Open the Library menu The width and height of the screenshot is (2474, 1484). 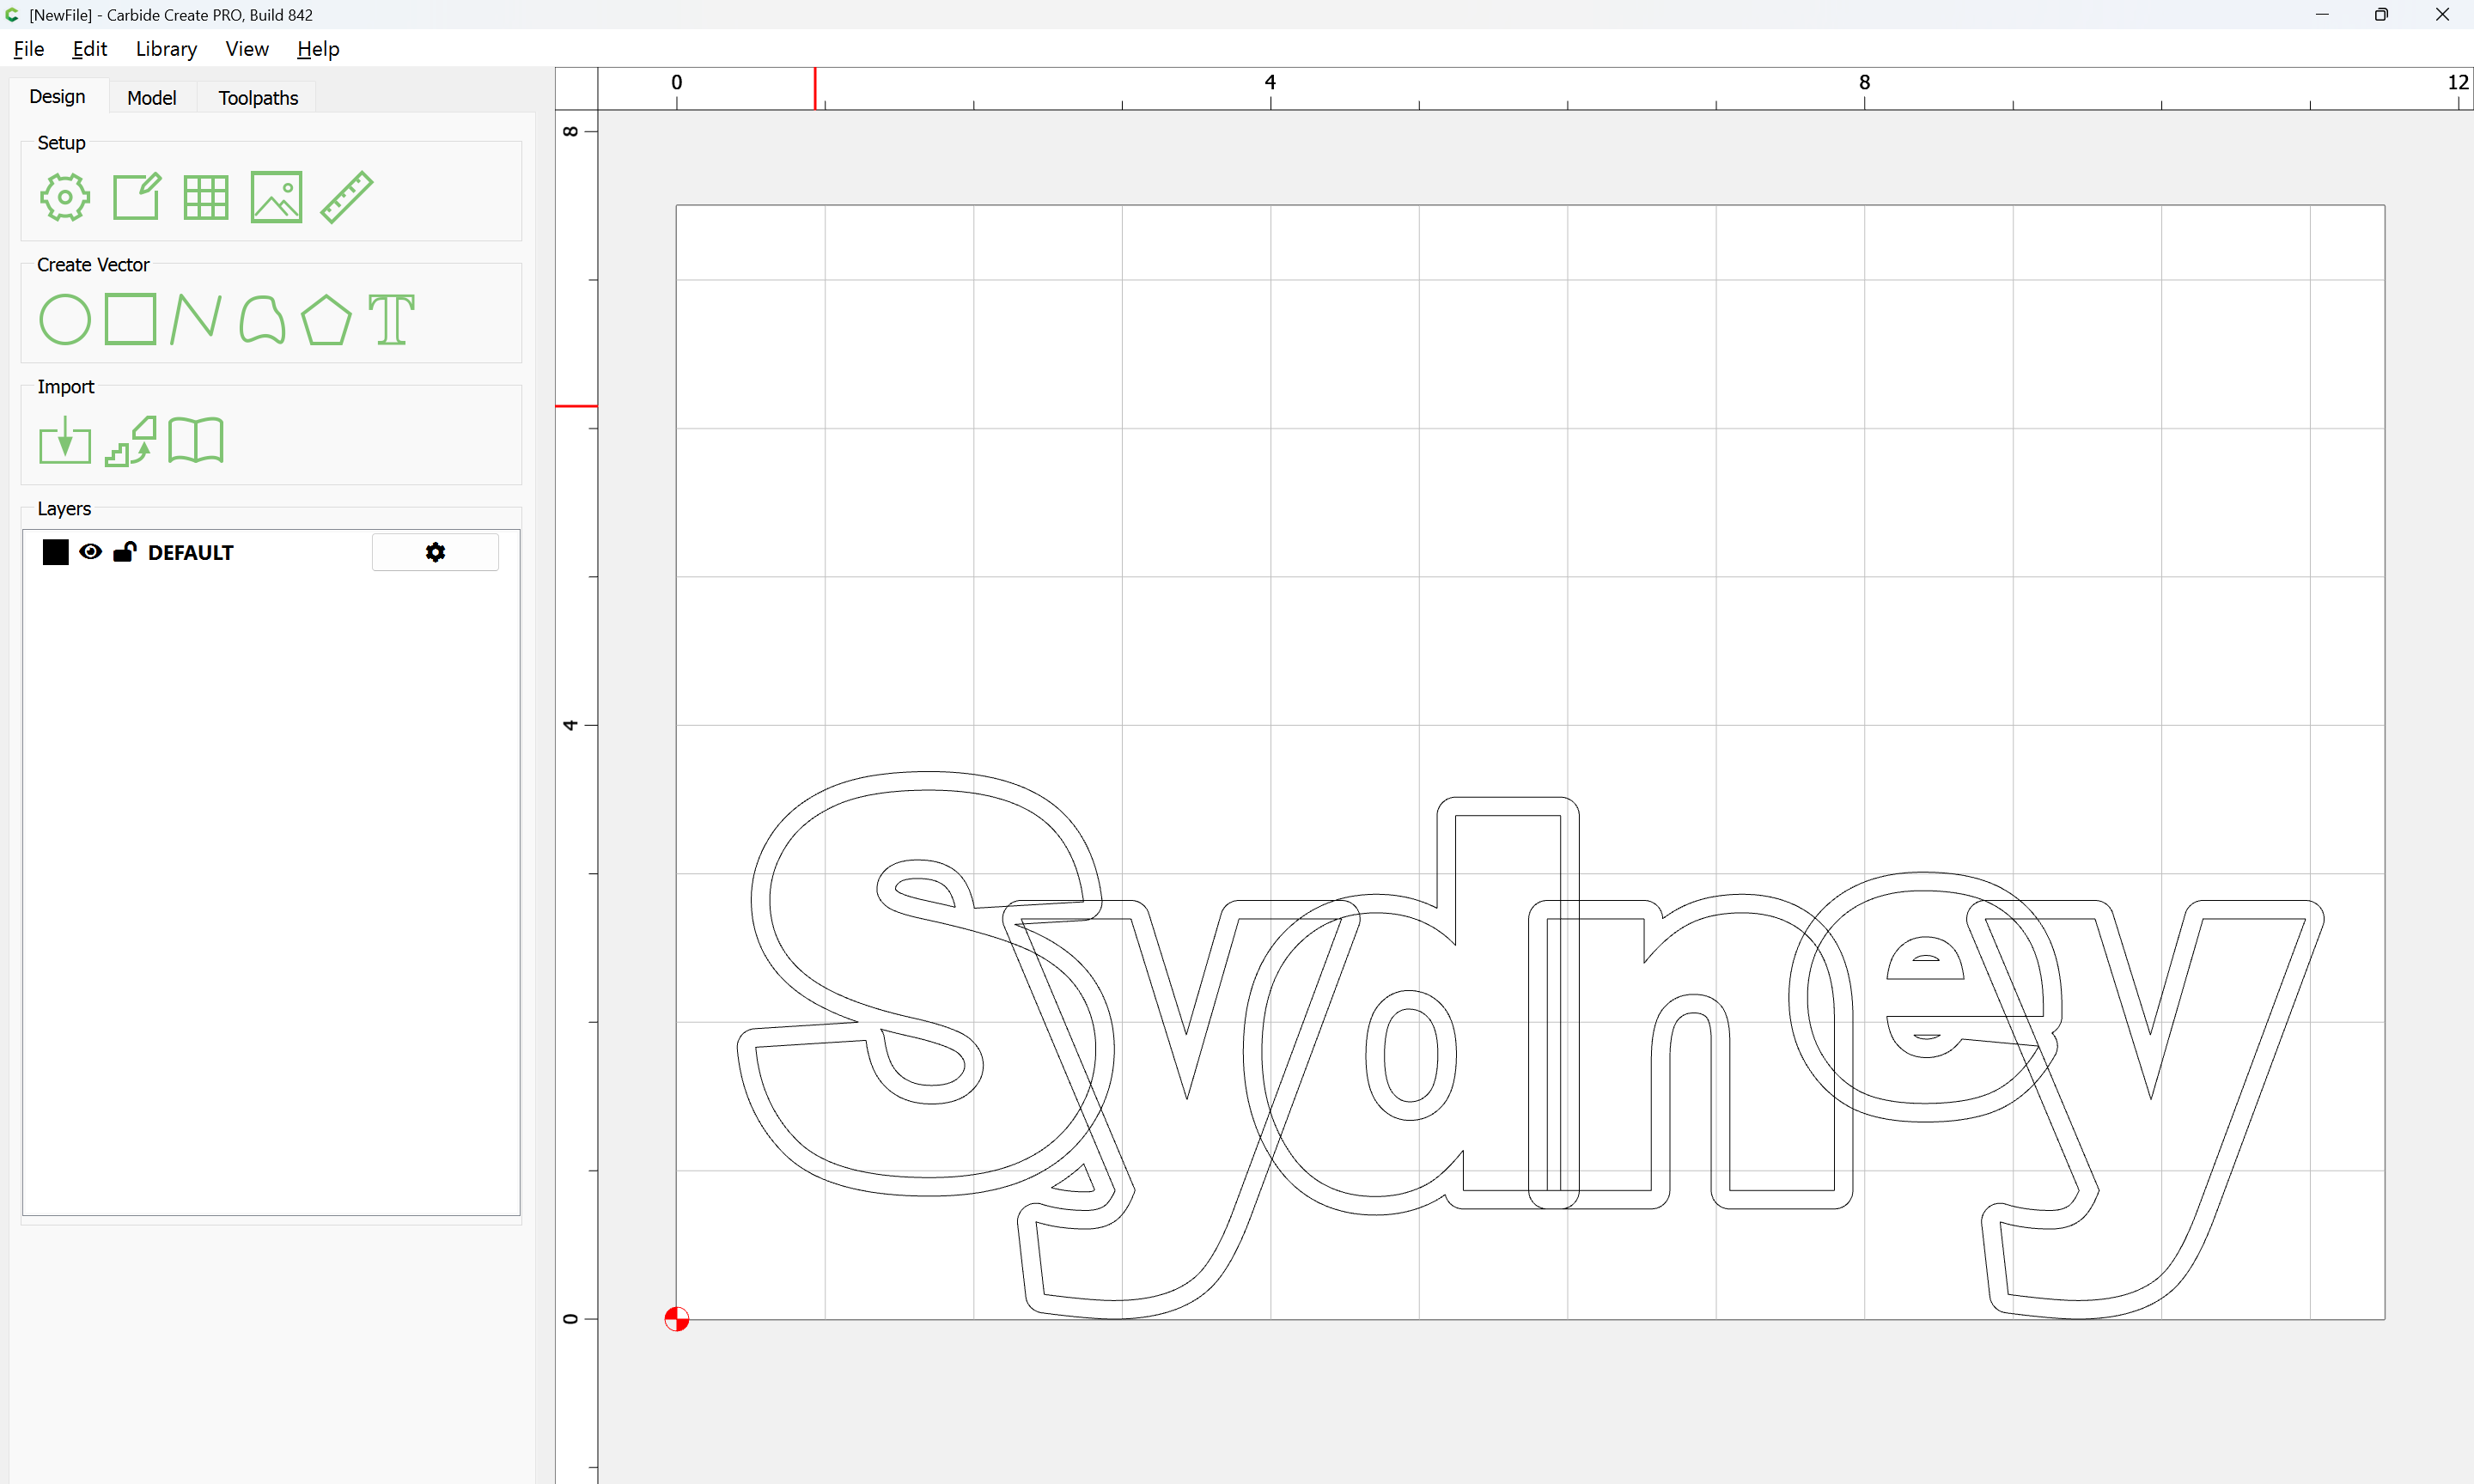pos(166,49)
